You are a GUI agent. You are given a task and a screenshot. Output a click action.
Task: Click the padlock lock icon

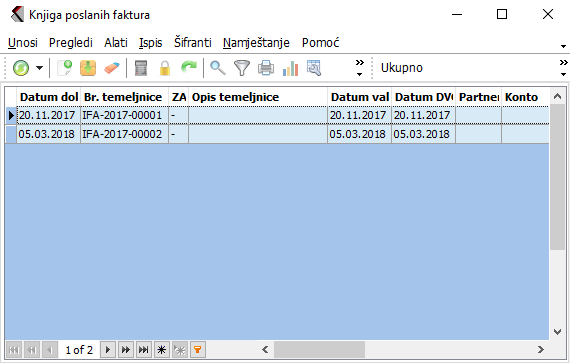click(165, 68)
